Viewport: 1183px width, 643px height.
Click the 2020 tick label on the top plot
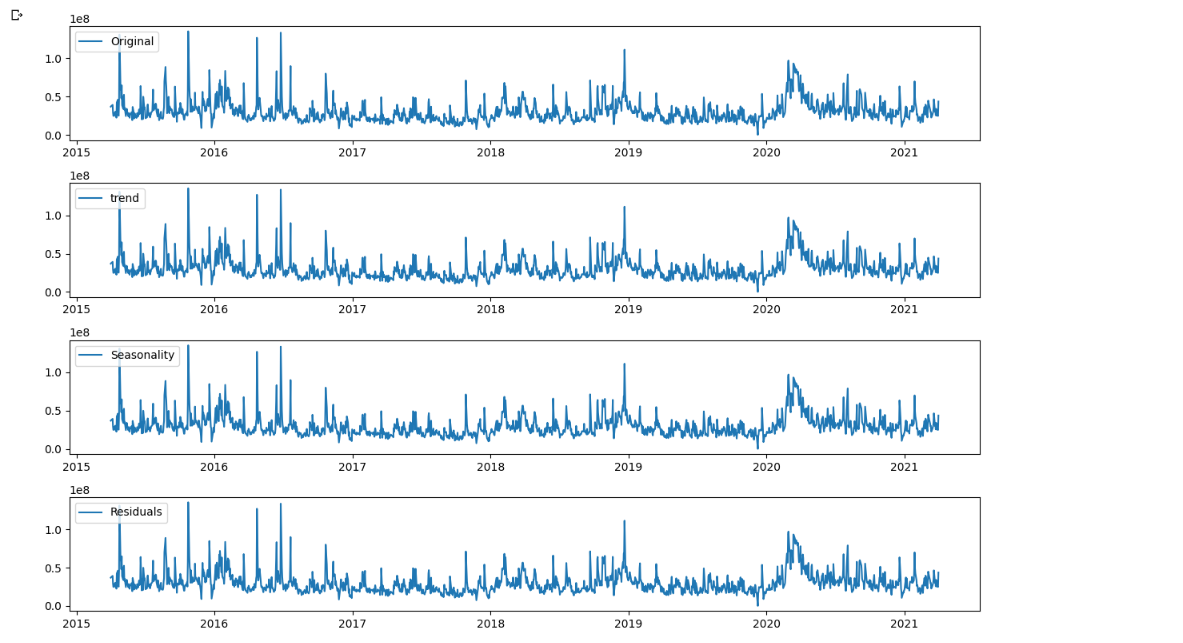(x=767, y=152)
